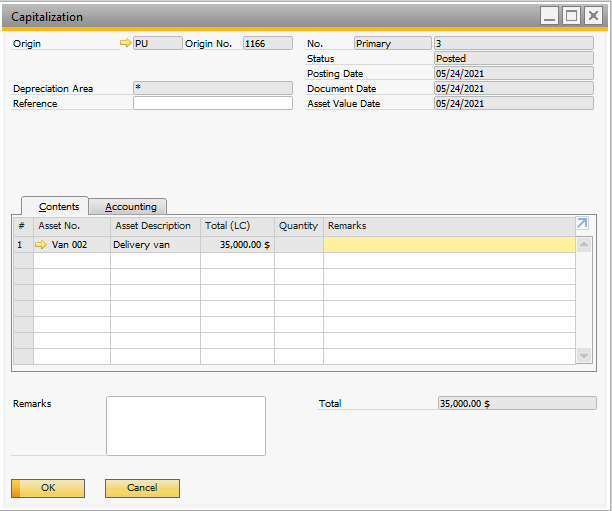Select the Primary series field
The height and width of the screenshot is (511, 612).
point(393,43)
